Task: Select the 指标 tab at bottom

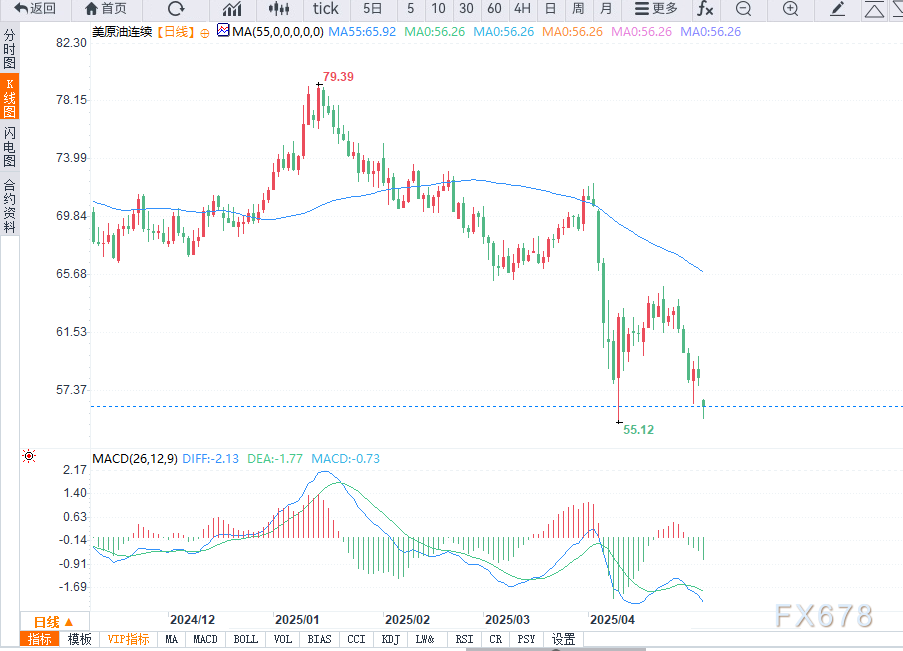Action: 39,639
